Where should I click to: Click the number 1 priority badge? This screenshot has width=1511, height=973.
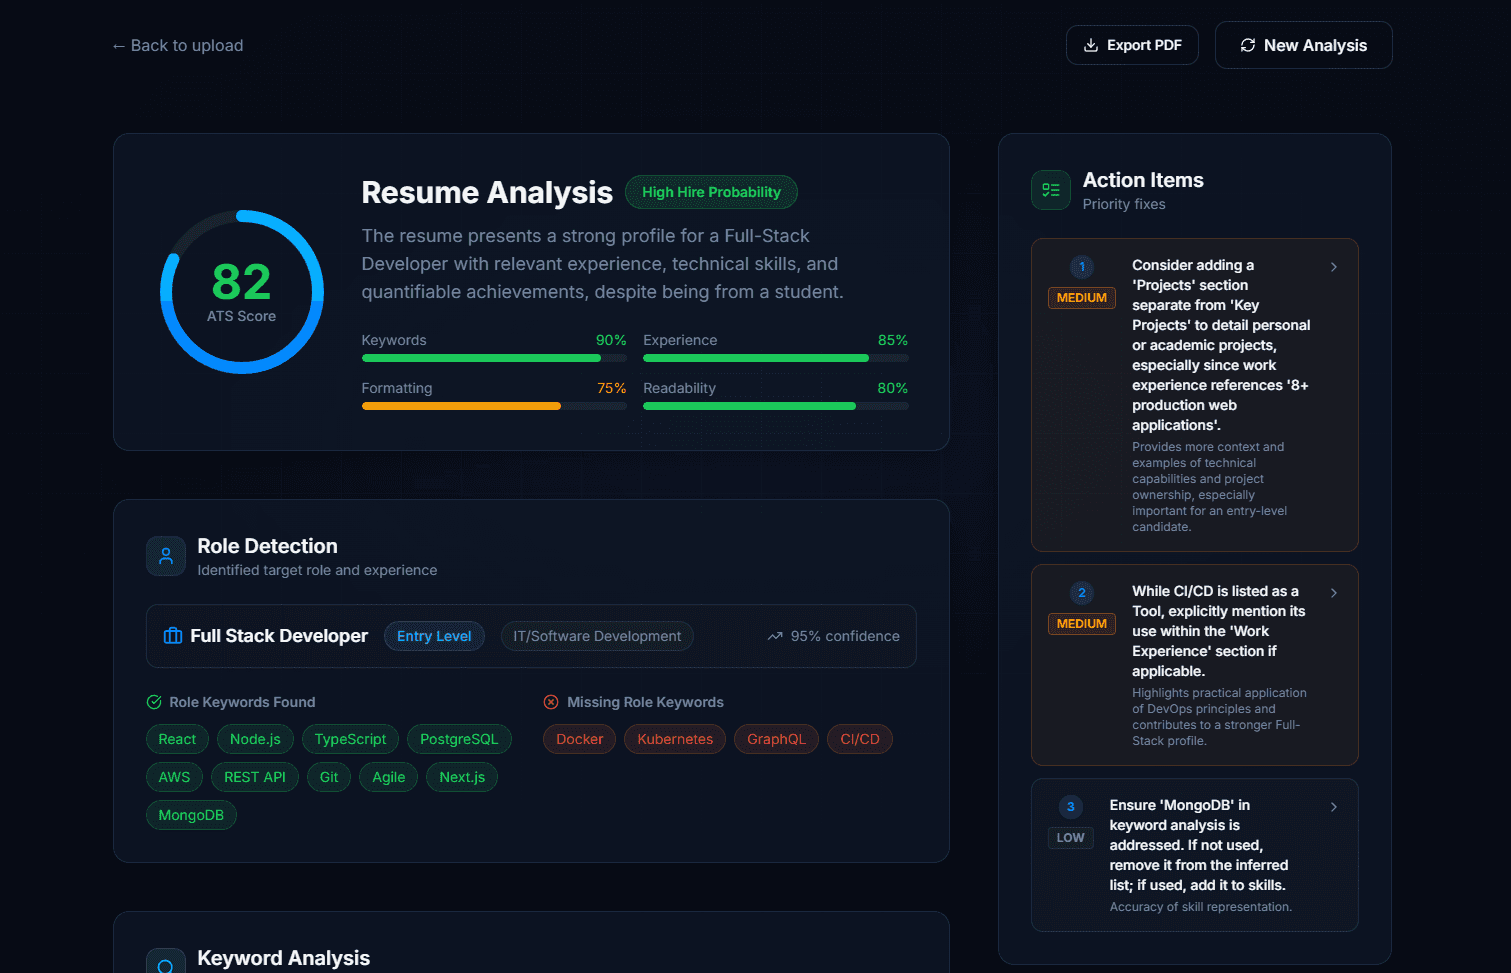(1081, 267)
